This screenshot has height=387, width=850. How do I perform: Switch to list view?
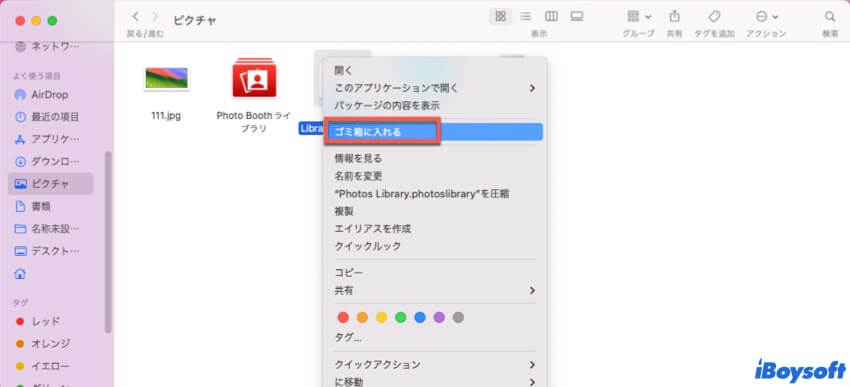(x=525, y=16)
